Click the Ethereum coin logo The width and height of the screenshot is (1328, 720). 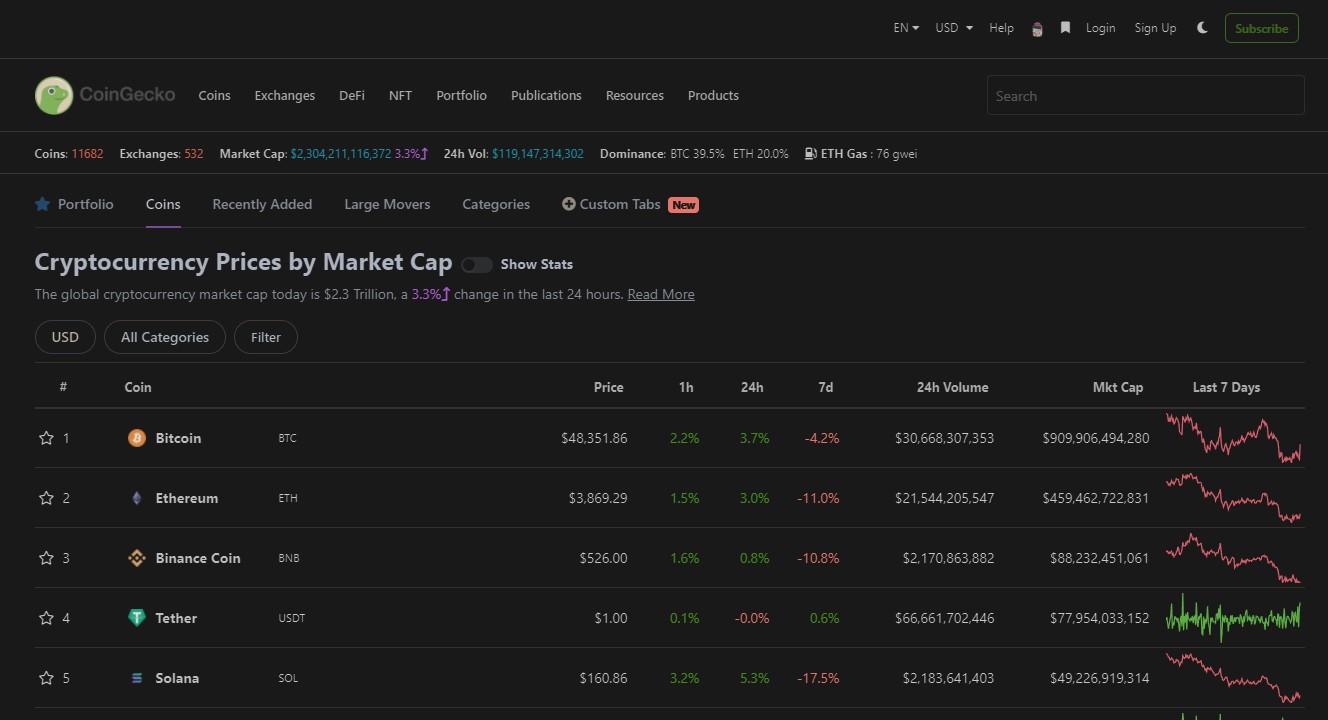pos(137,498)
